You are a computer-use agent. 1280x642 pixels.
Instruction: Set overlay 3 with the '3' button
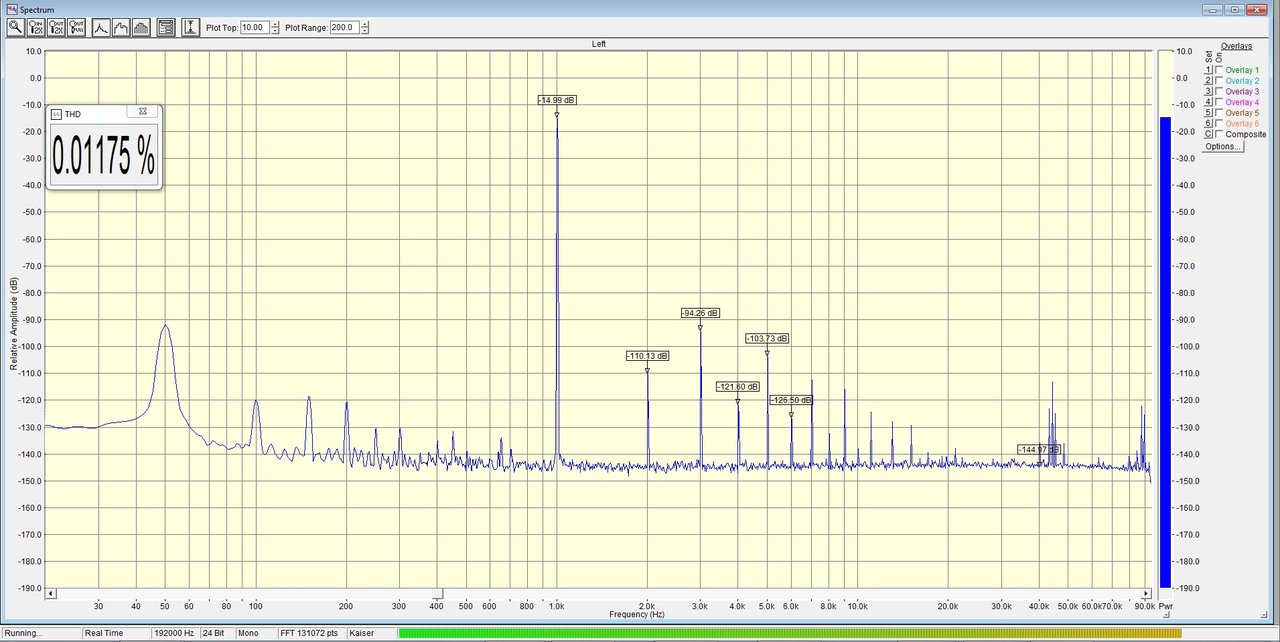click(x=1208, y=91)
